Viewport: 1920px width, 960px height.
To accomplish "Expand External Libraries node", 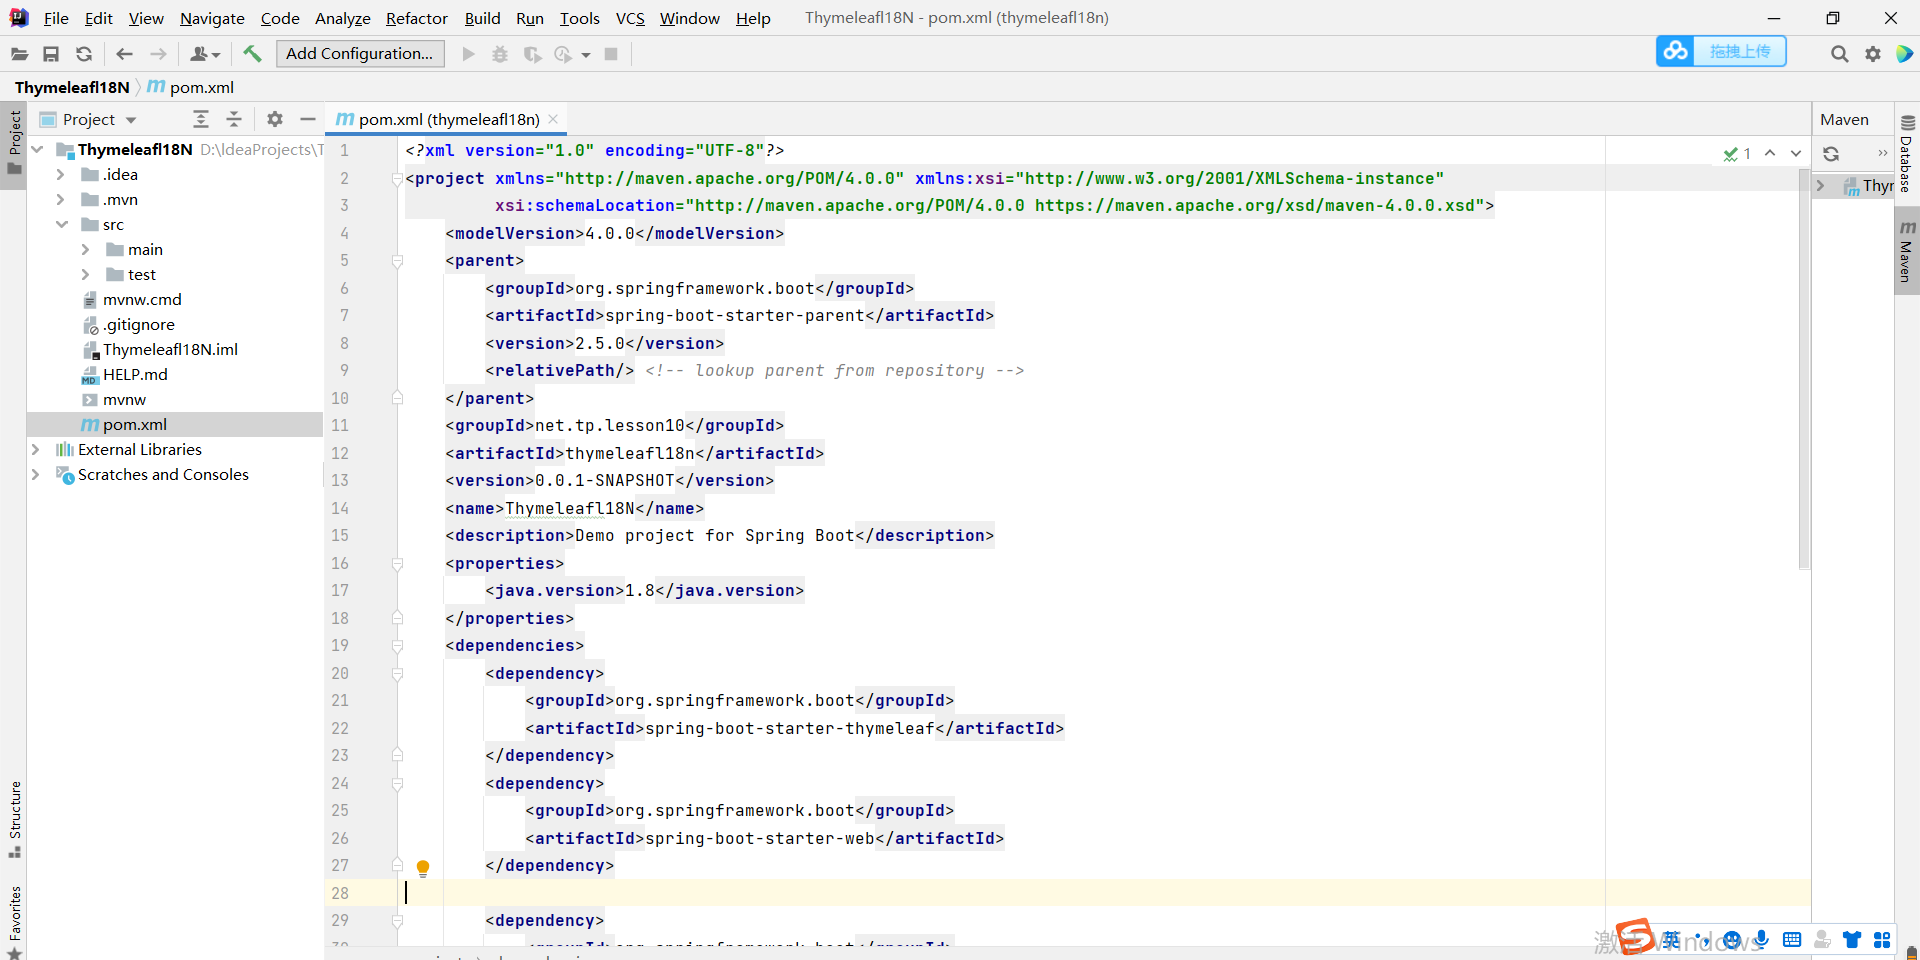I will (x=36, y=449).
